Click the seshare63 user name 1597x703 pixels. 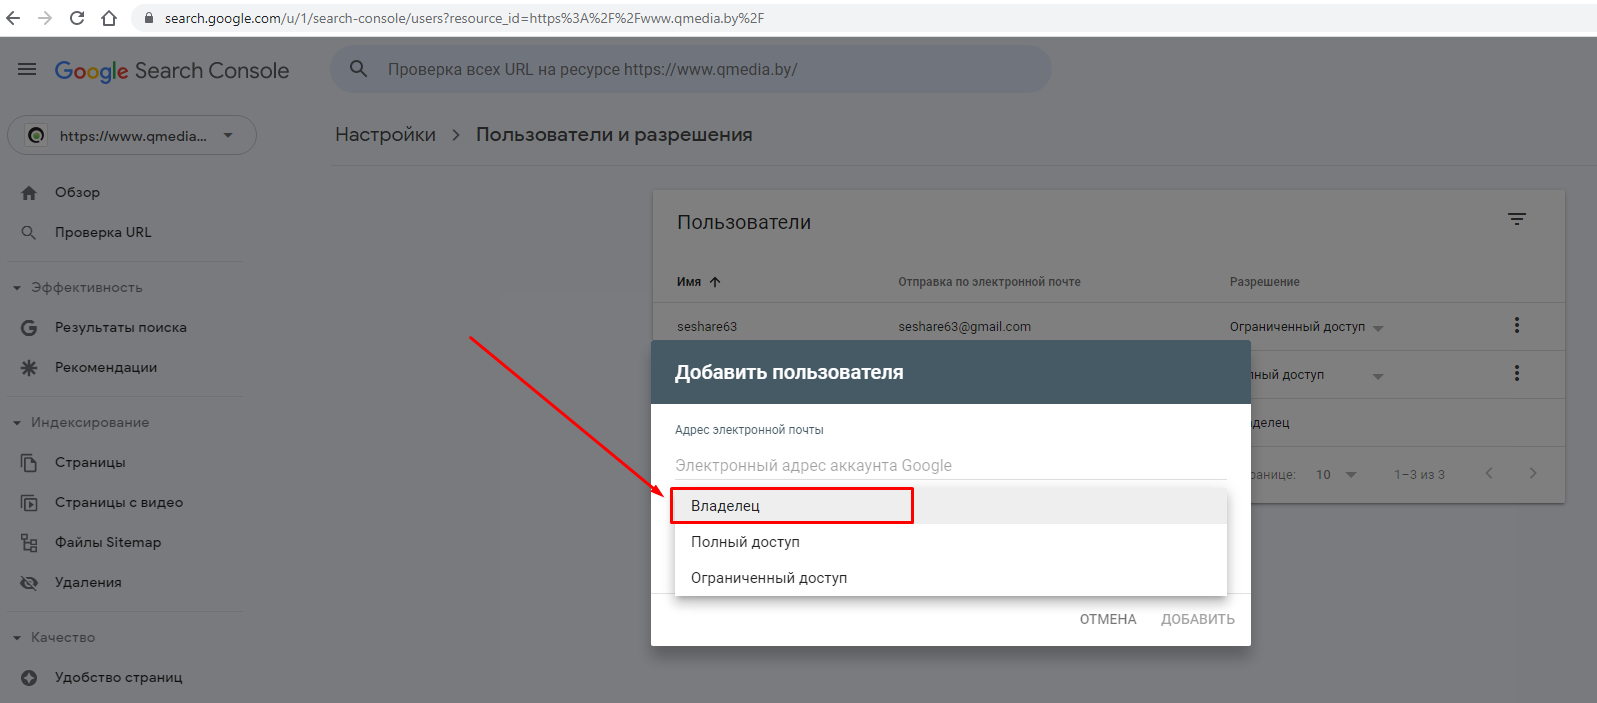coord(707,326)
